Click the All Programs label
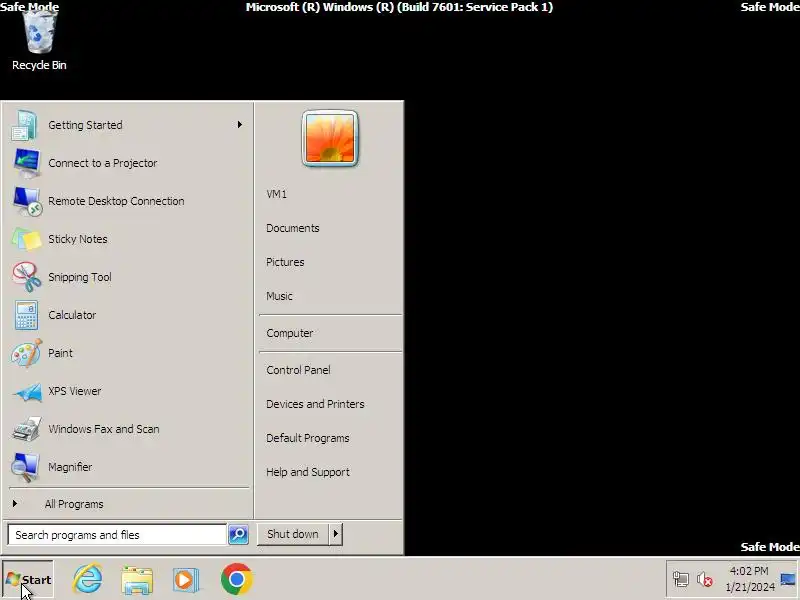This screenshot has height=600, width=800. tap(74, 504)
